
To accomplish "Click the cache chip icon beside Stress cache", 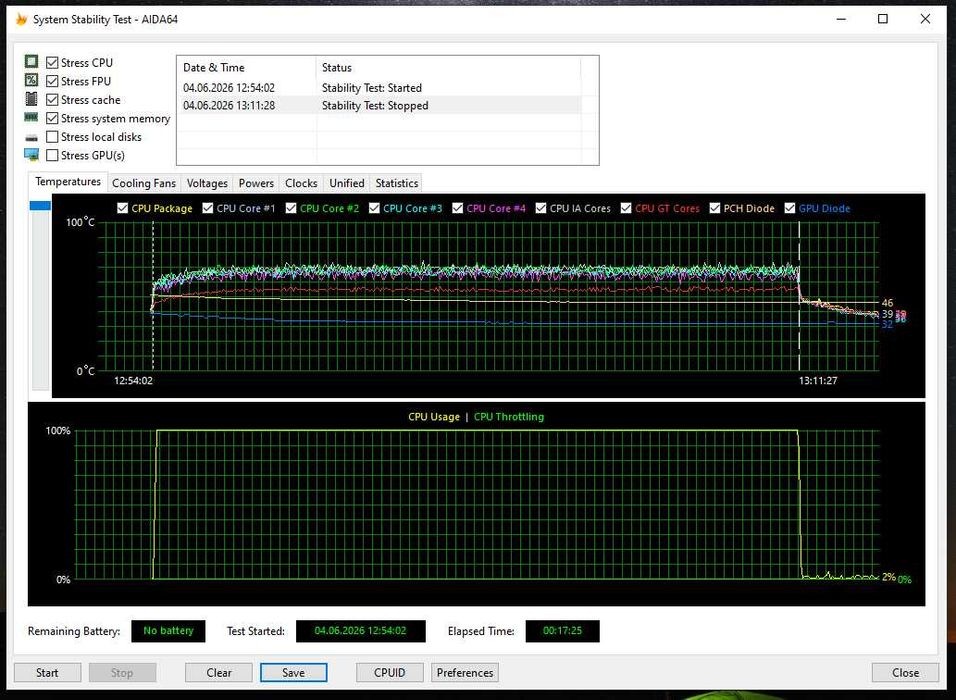I will tap(32, 99).
